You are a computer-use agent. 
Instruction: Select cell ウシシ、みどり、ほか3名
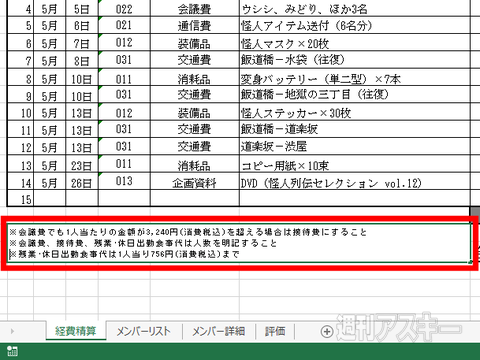coord(355,9)
